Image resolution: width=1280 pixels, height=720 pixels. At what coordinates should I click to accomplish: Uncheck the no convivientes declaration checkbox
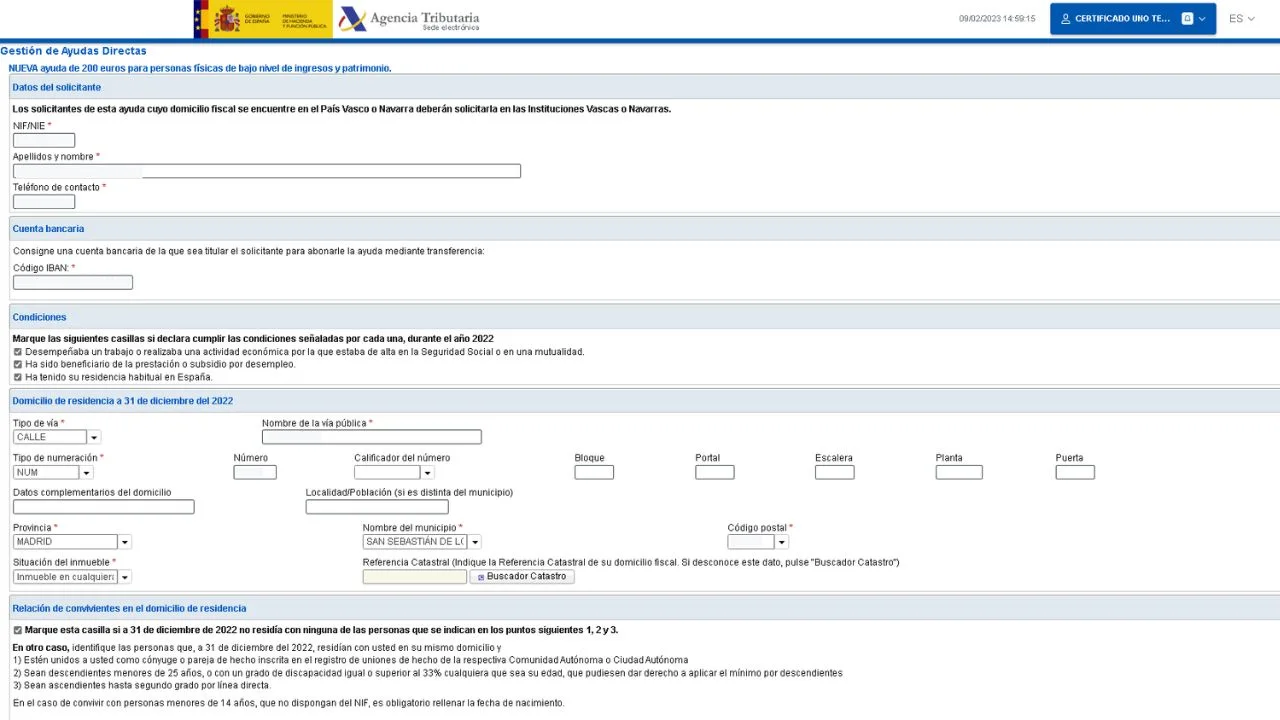point(18,630)
